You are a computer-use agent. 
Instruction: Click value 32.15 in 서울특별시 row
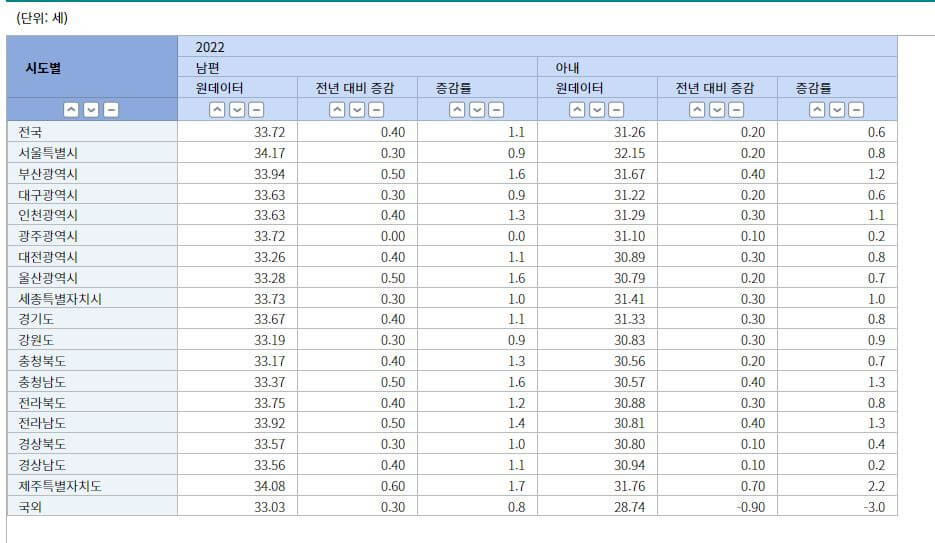click(x=630, y=153)
